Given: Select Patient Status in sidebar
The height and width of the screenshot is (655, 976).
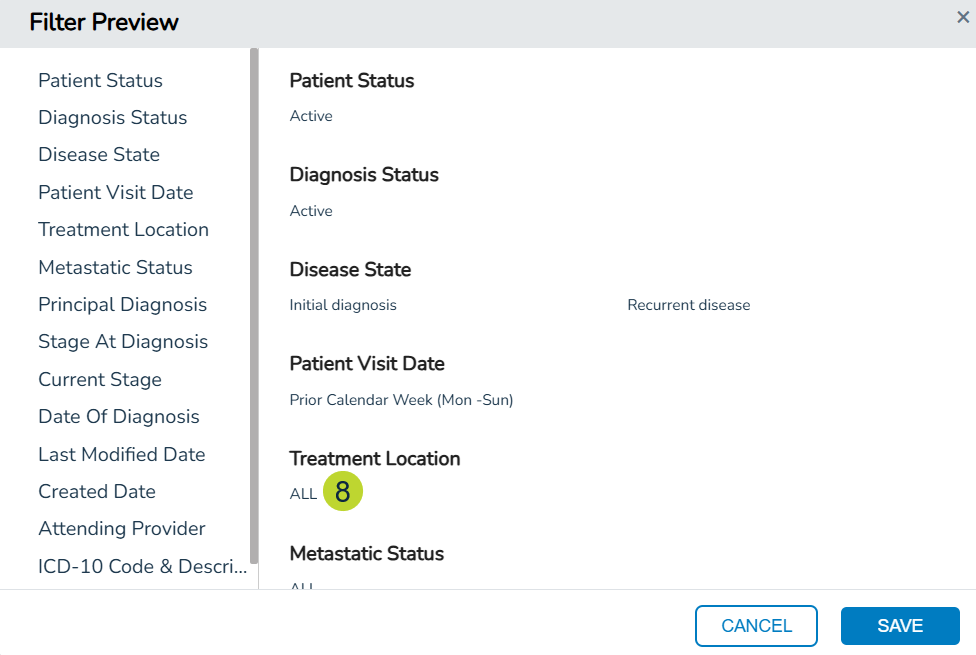Looking at the screenshot, I should point(100,80).
